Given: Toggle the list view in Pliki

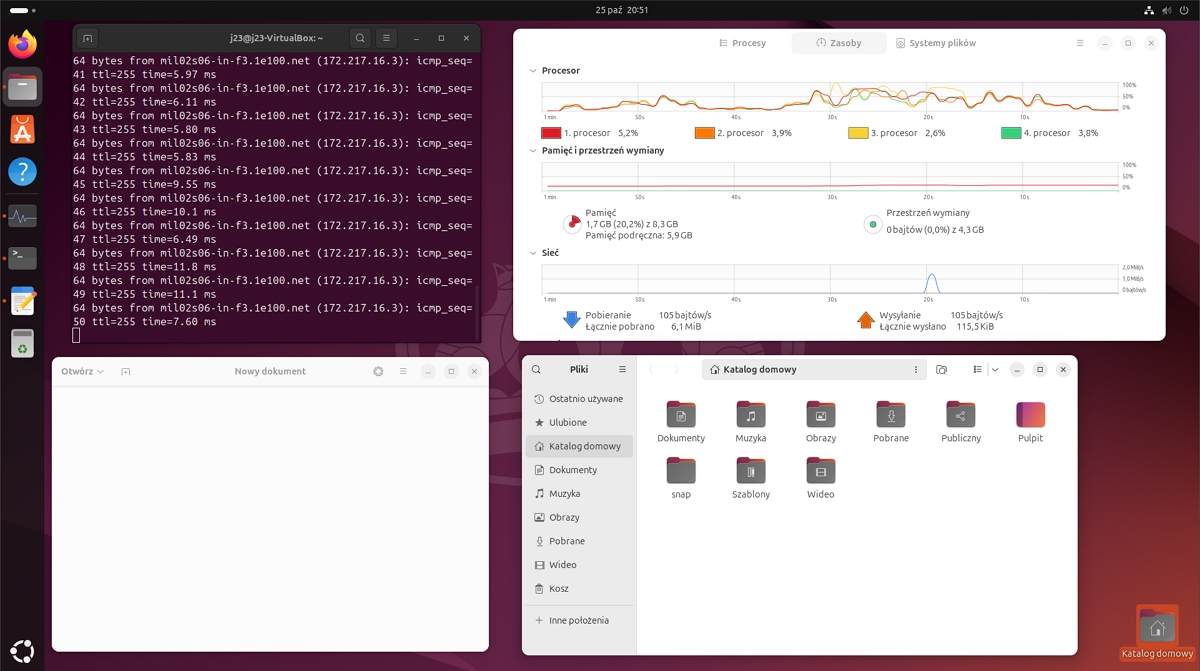Looking at the screenshot, I should click(x=978, y=369).
